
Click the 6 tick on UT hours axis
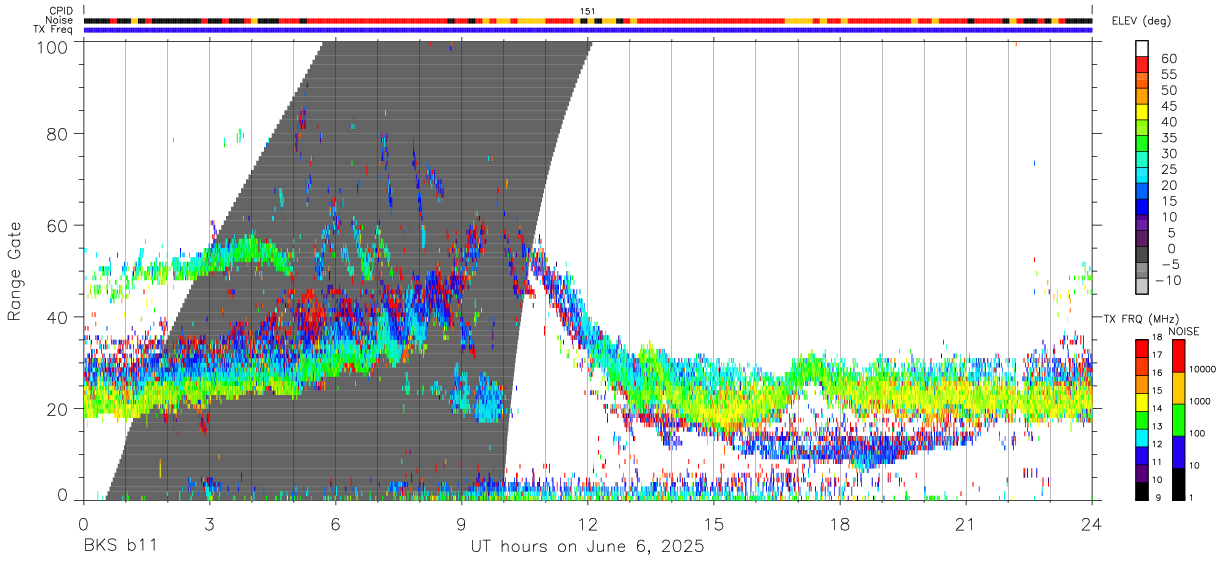pos(336,523)
